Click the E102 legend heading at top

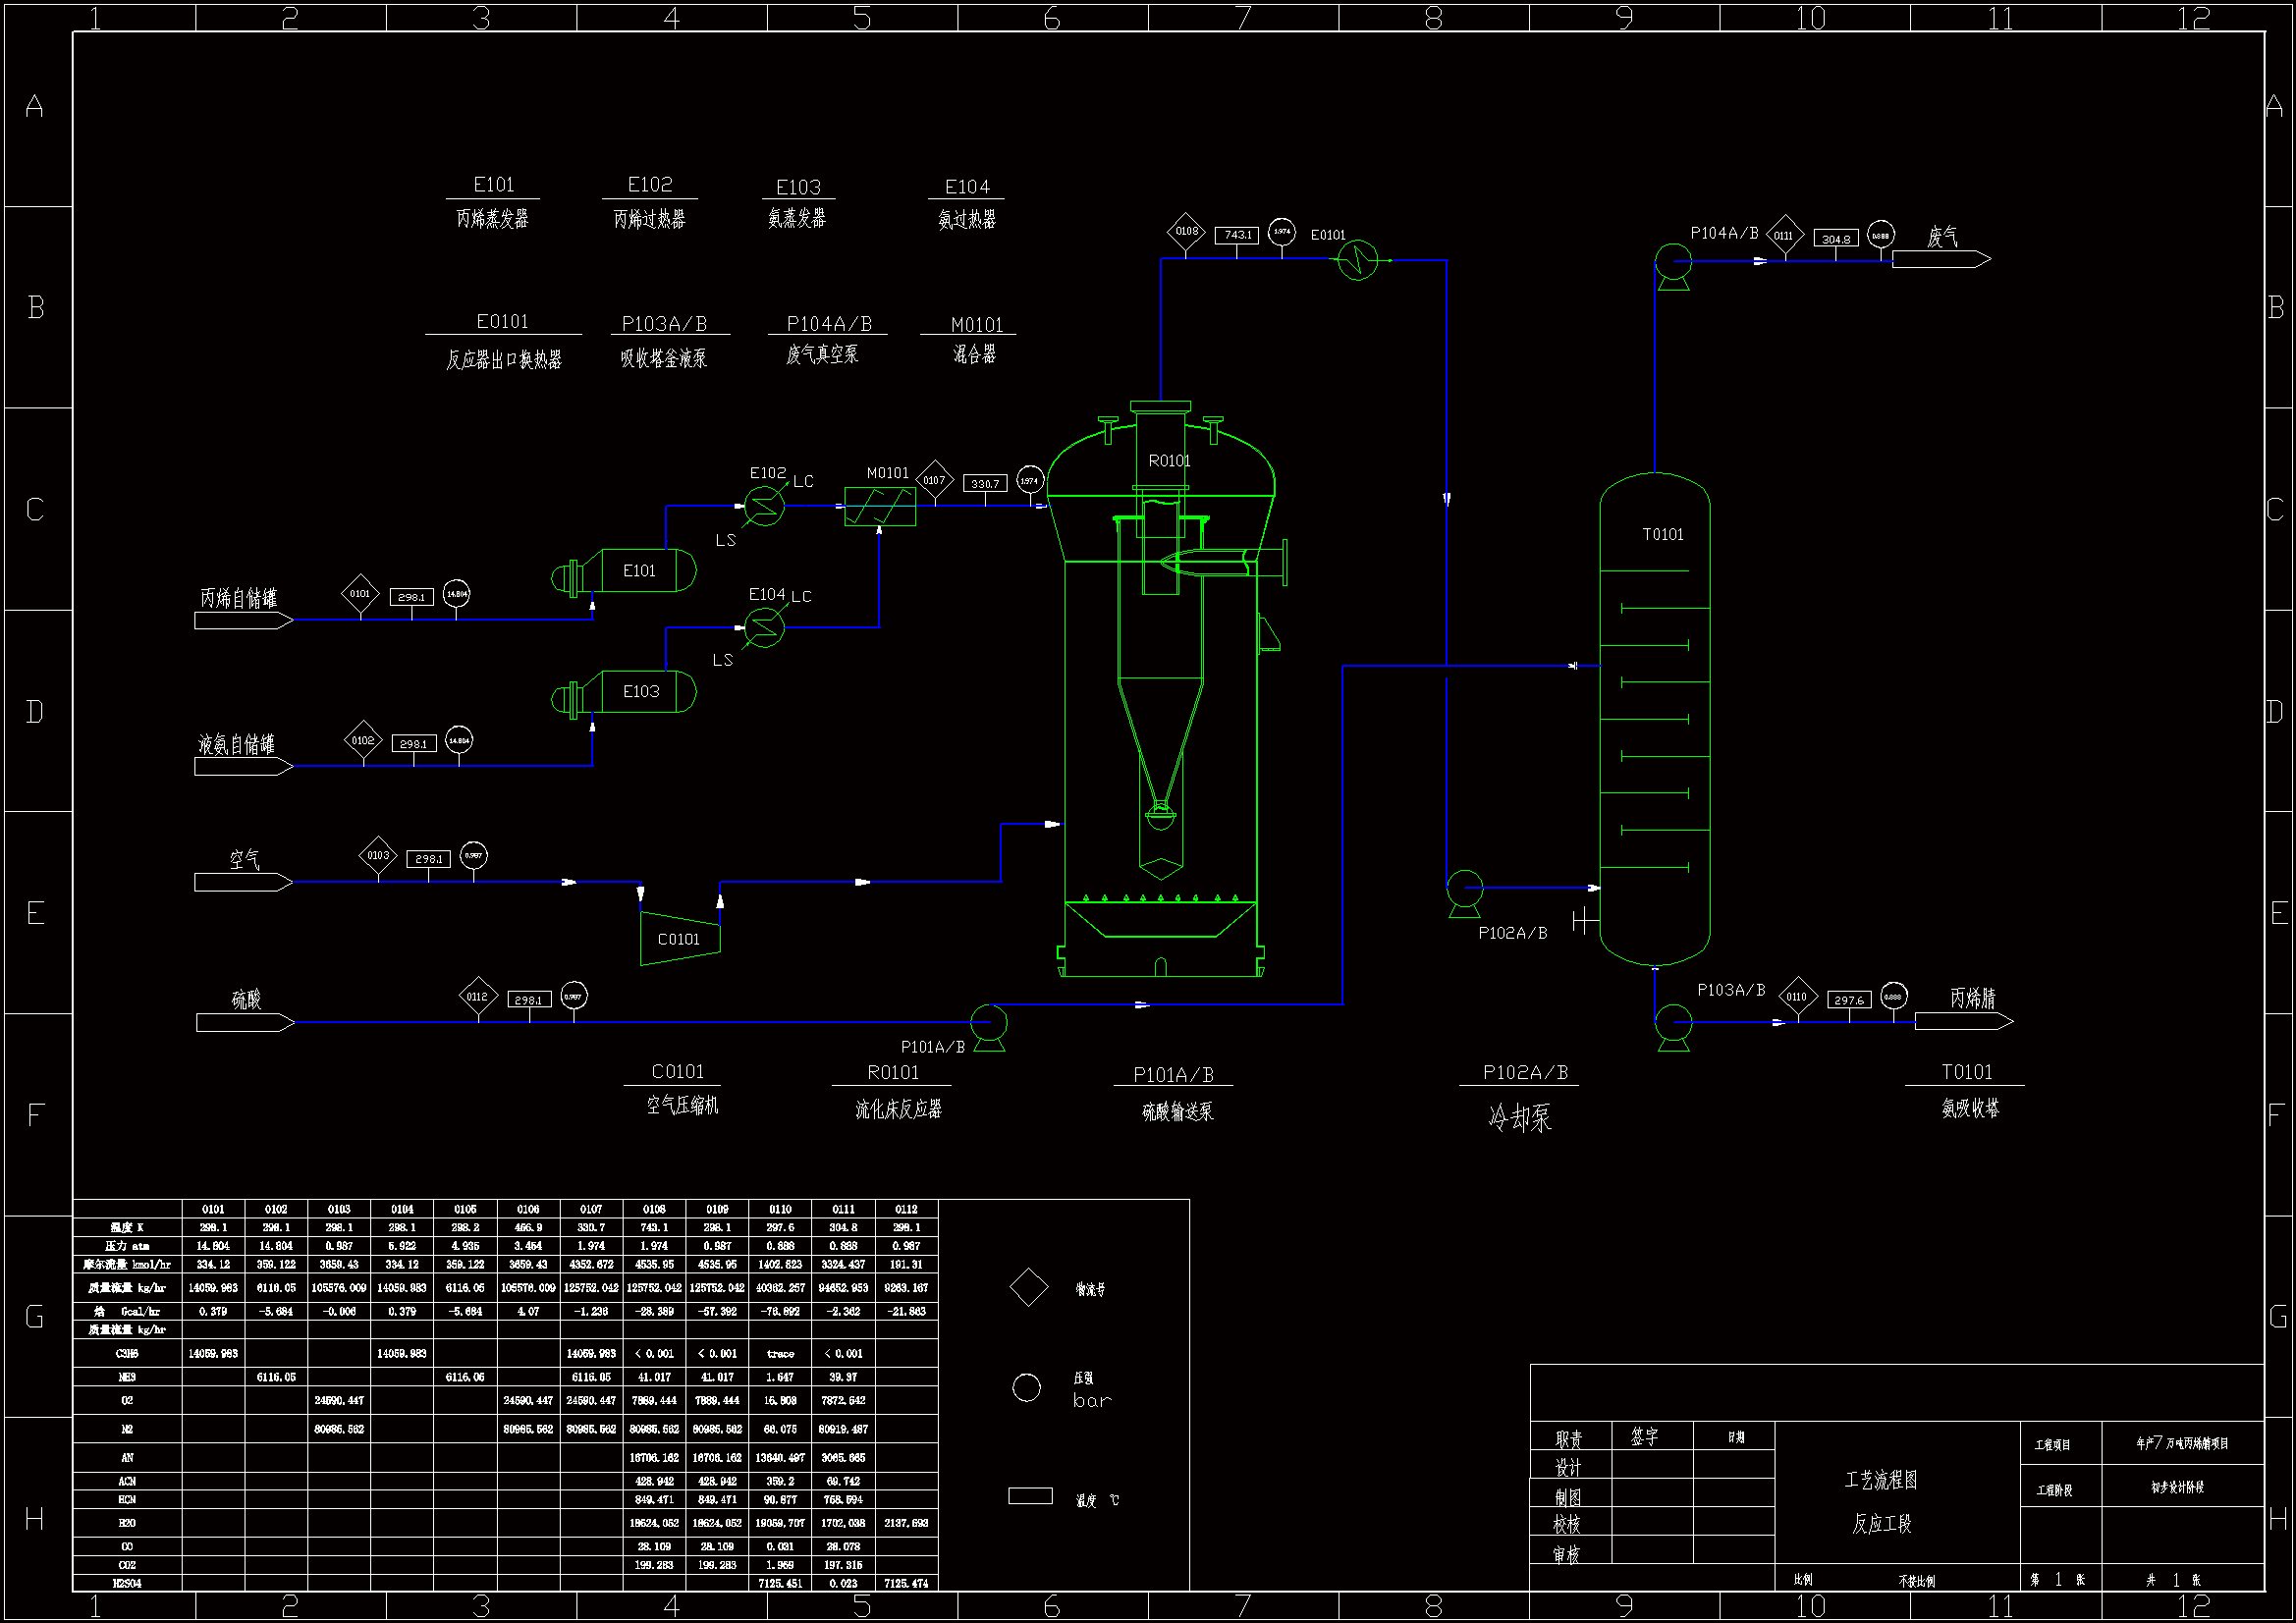point(650,185)
